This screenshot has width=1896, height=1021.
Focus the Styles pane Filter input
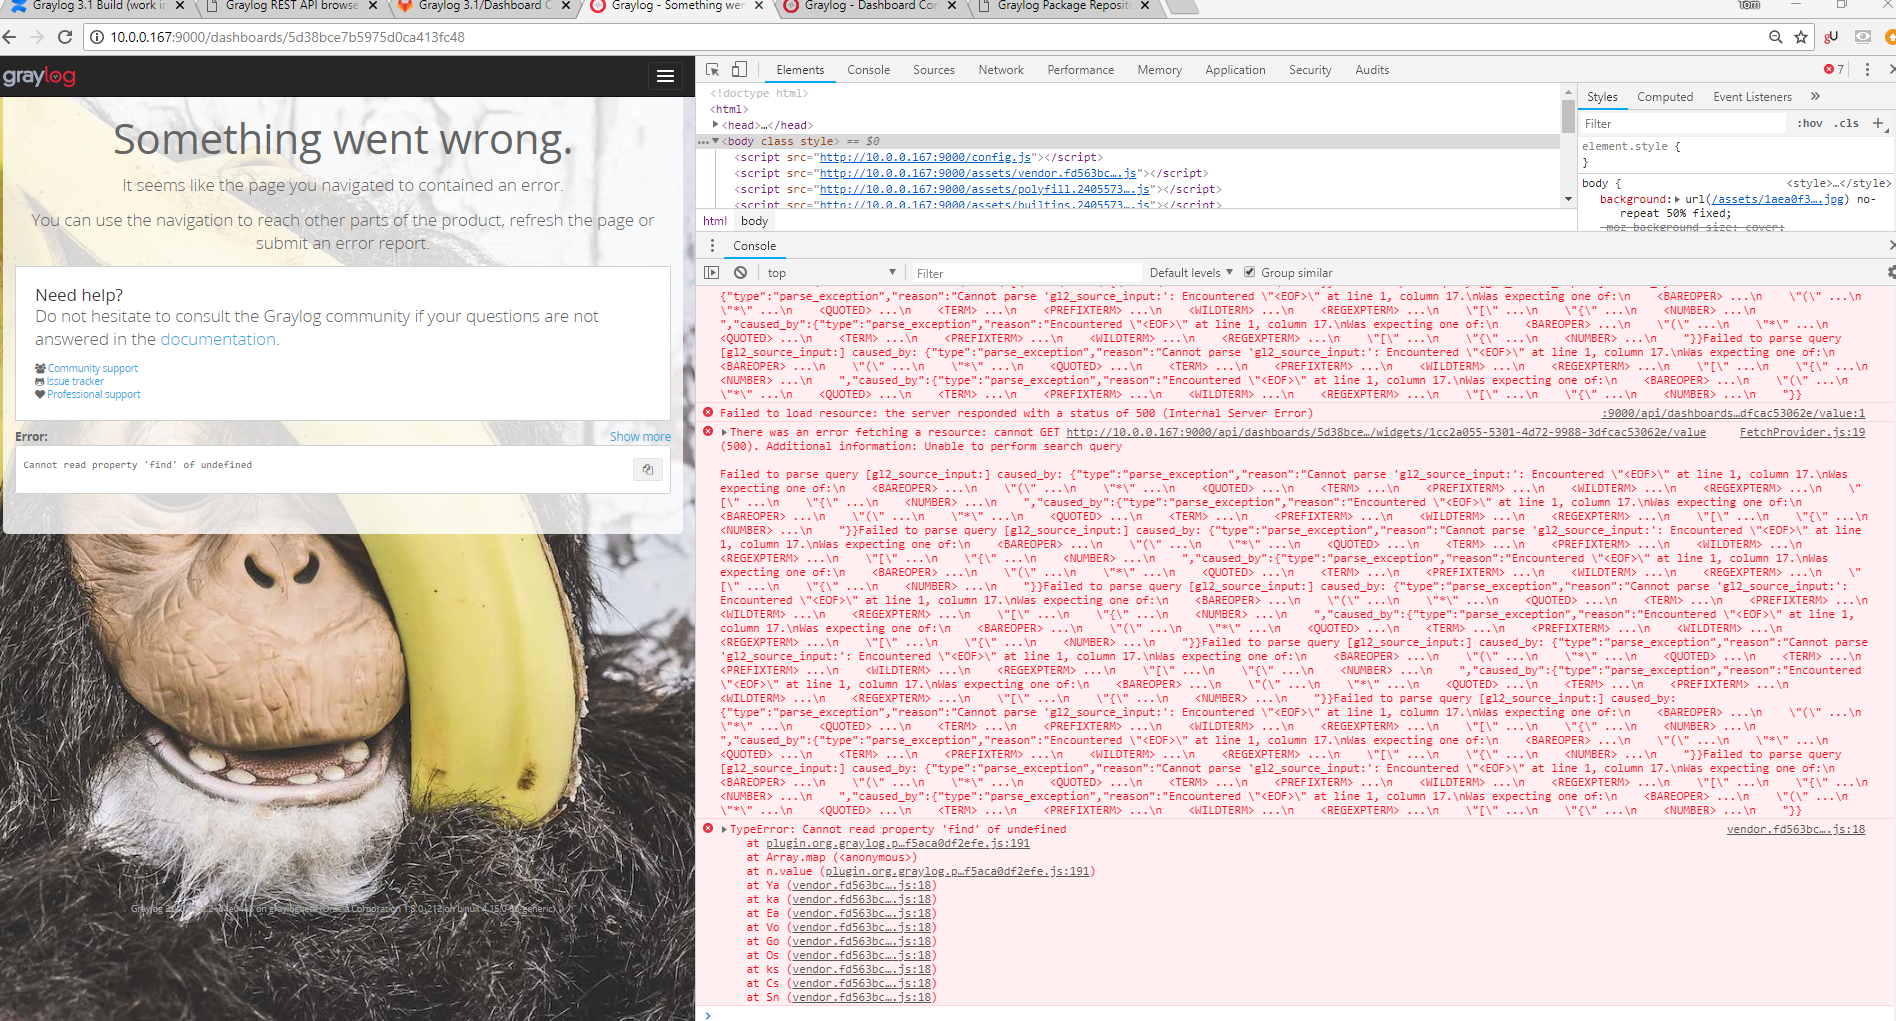(1683, 123)
